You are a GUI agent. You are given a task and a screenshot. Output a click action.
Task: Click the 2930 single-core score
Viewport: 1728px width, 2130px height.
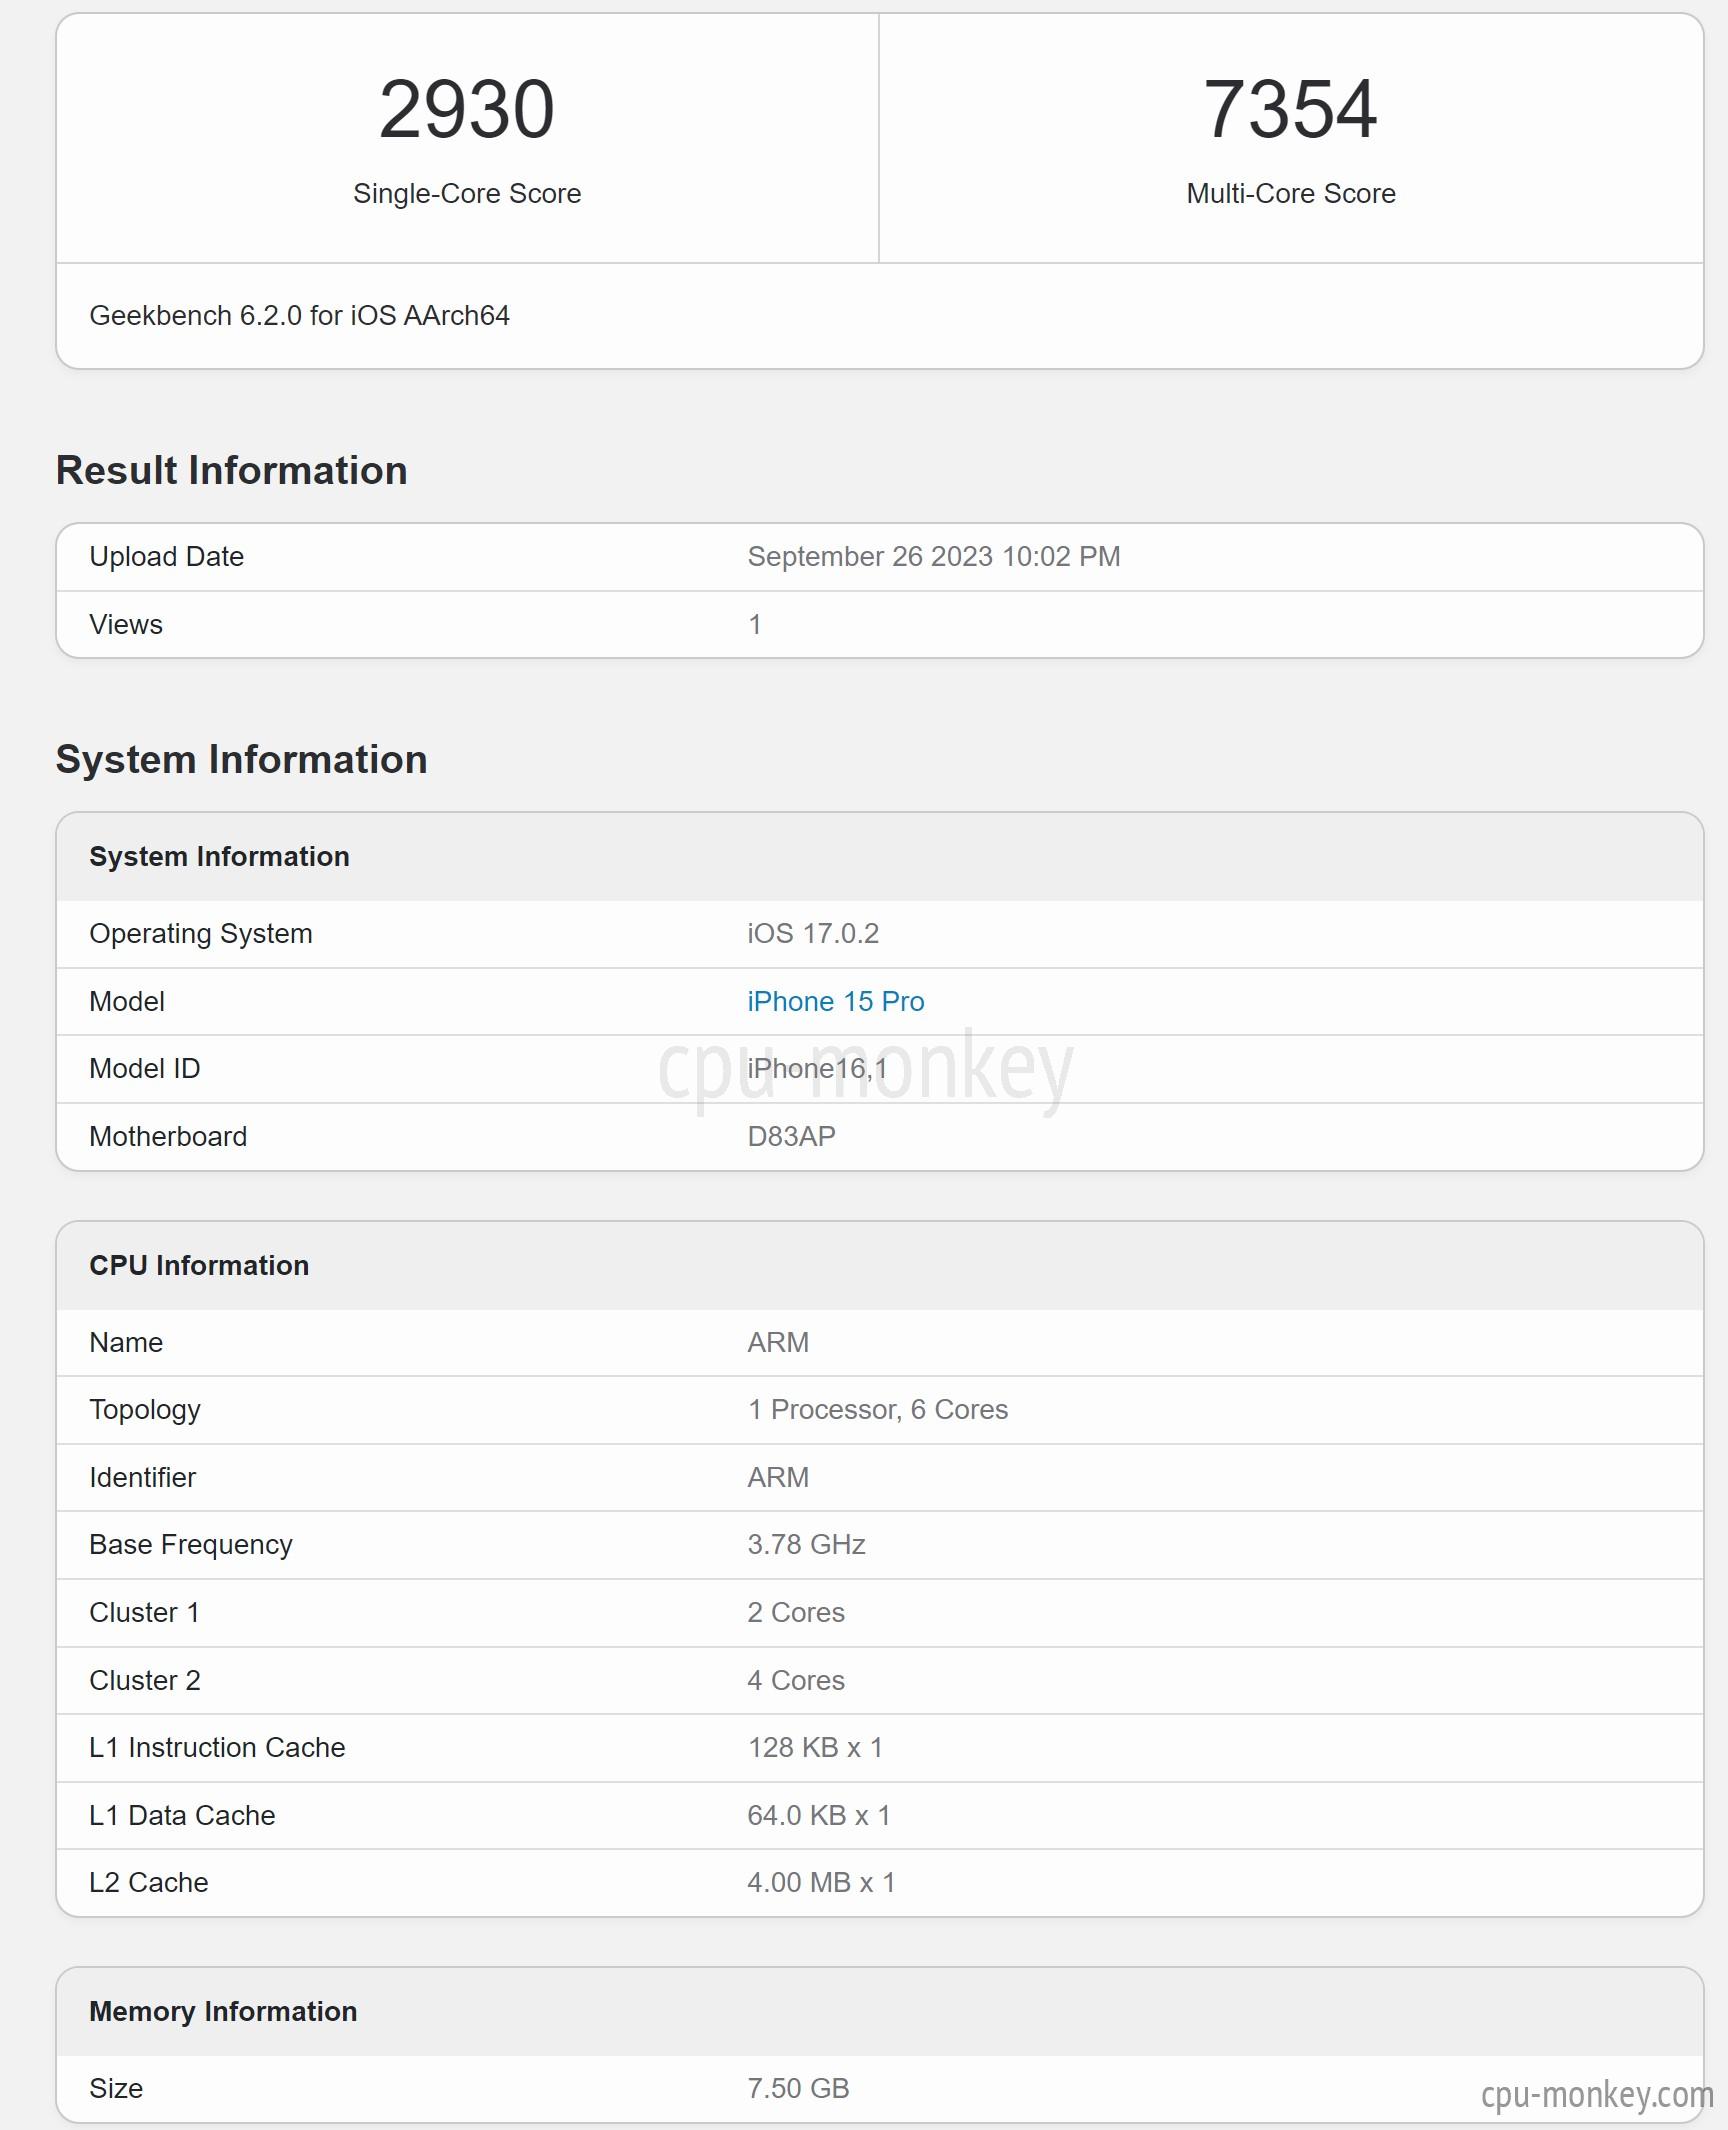(x=466, y=109)
